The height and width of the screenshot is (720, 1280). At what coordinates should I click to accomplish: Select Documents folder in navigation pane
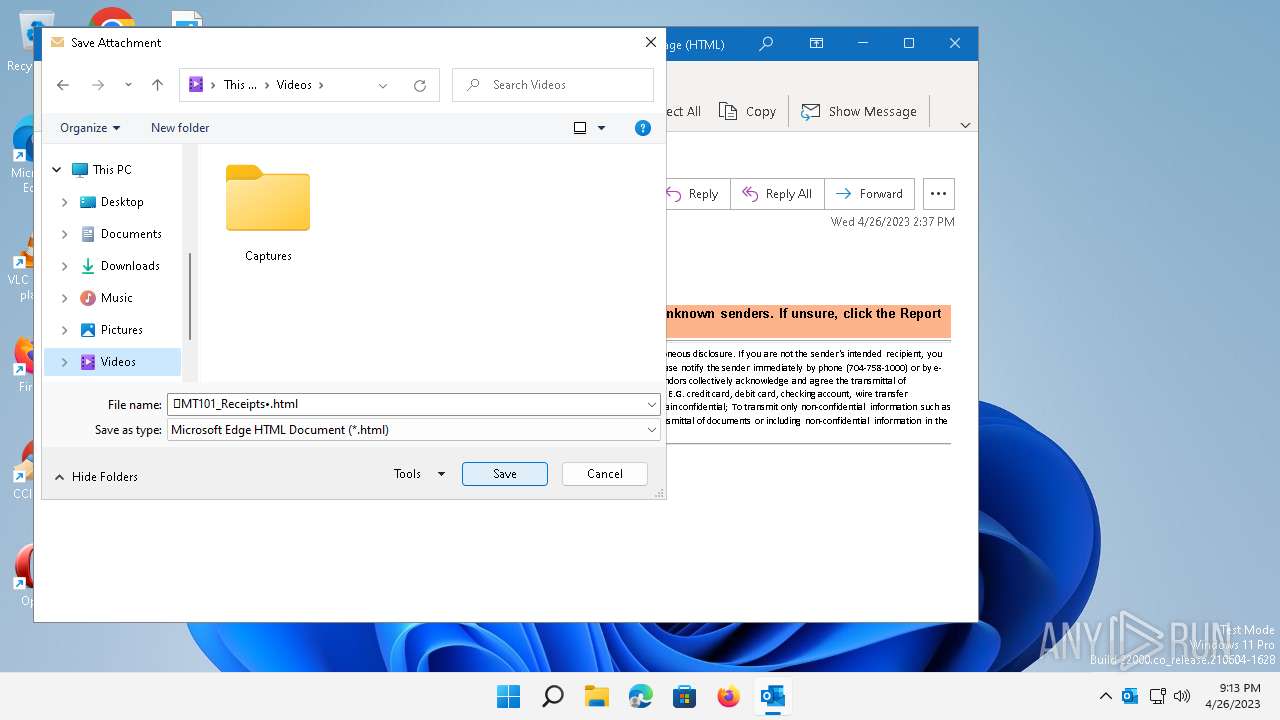click(131, 234)
